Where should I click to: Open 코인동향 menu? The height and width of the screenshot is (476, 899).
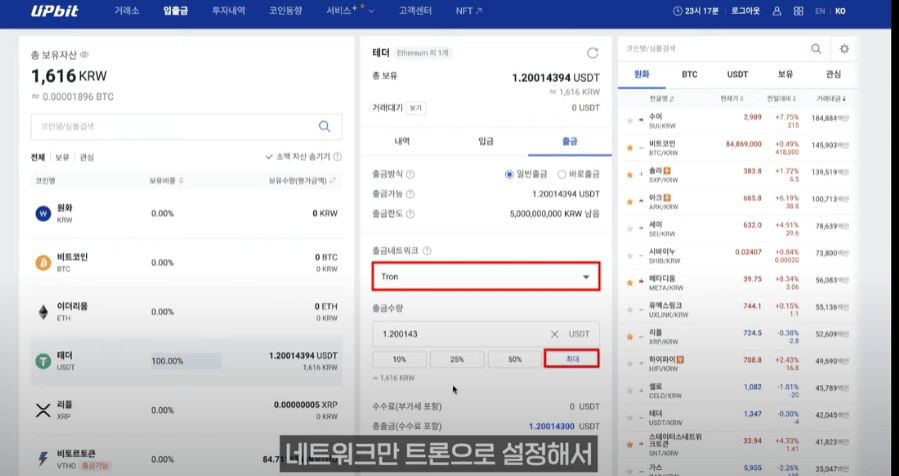286,11
